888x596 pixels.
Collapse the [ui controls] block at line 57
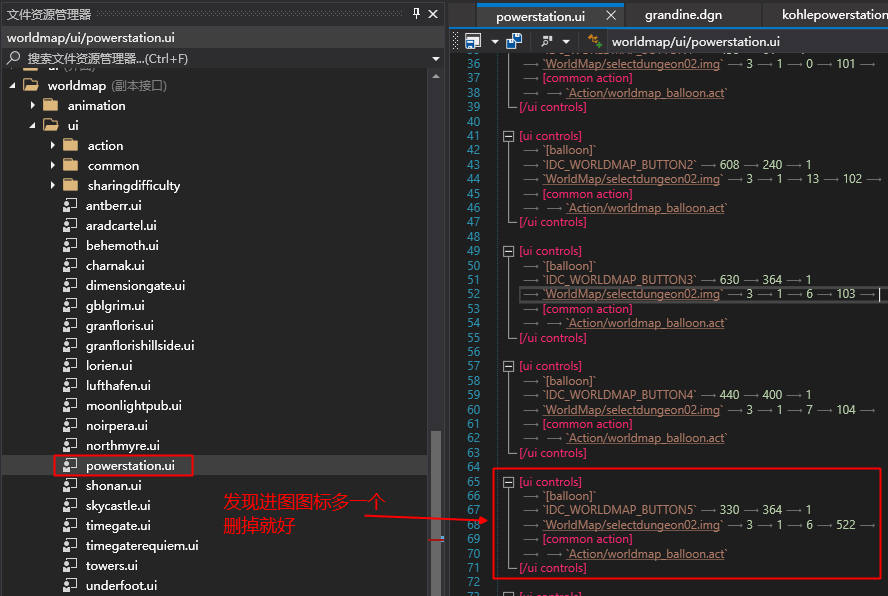[508, 367]
